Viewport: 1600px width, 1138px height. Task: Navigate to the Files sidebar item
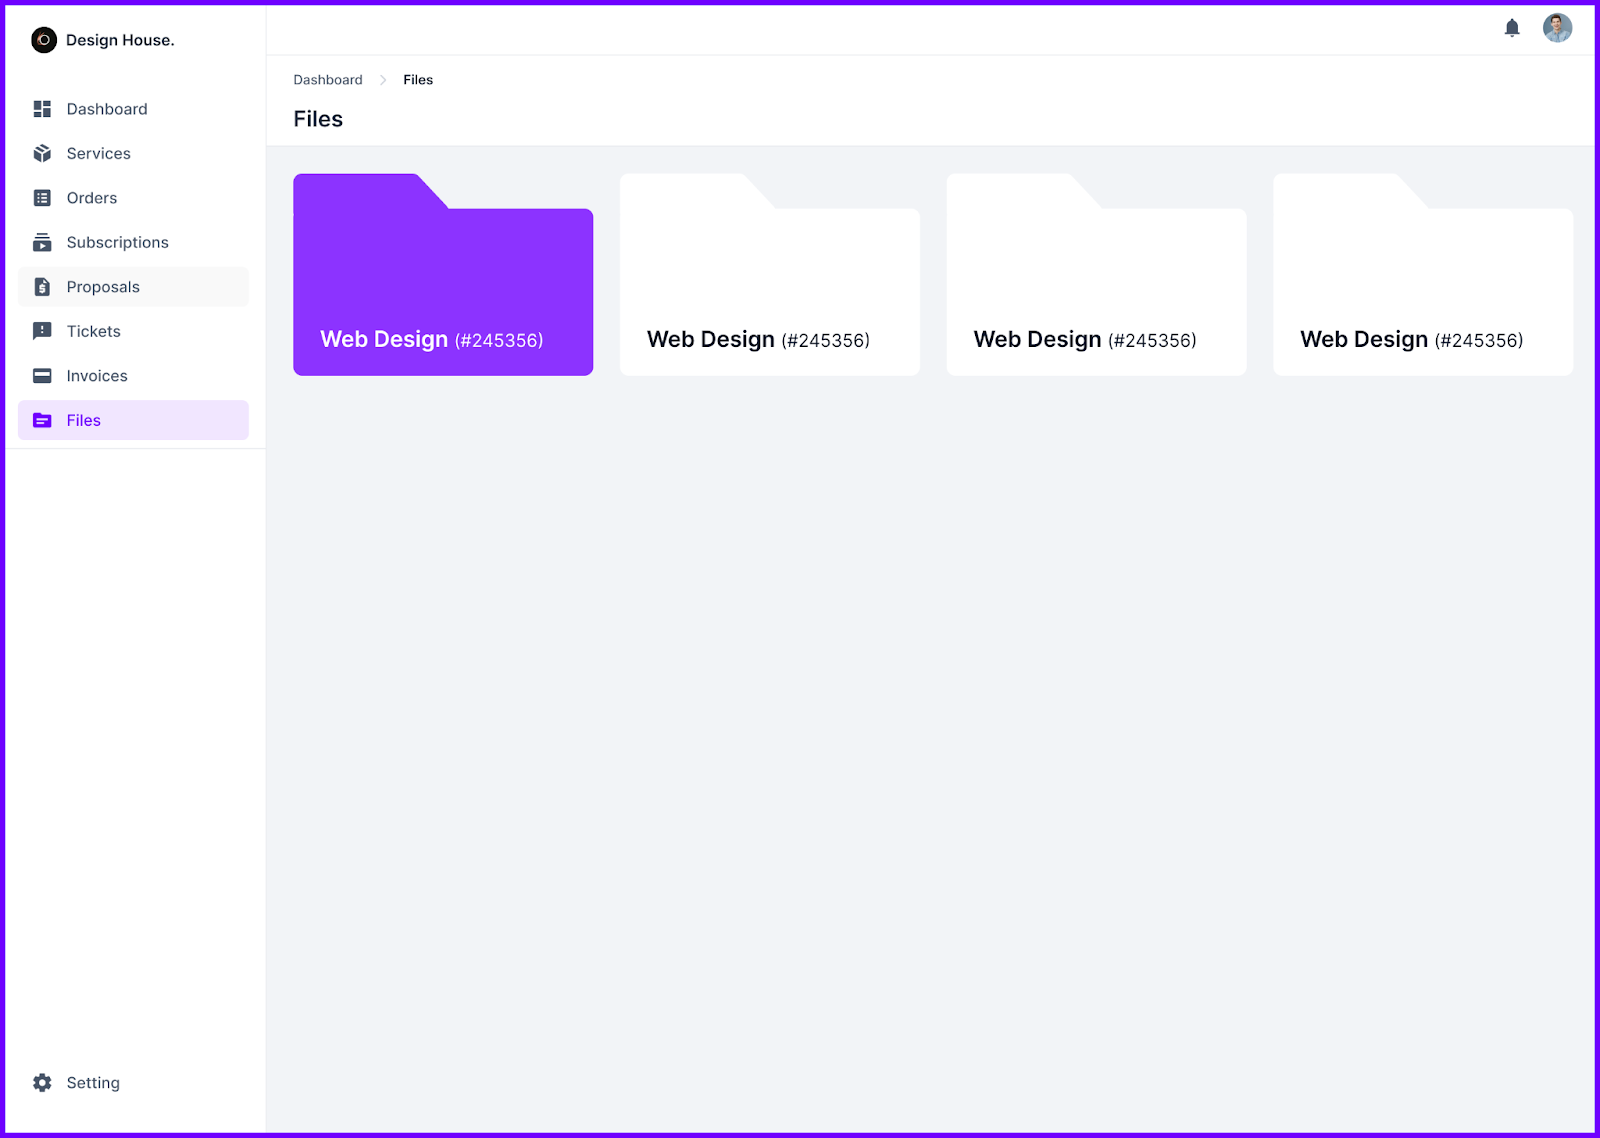coord(83,420)
